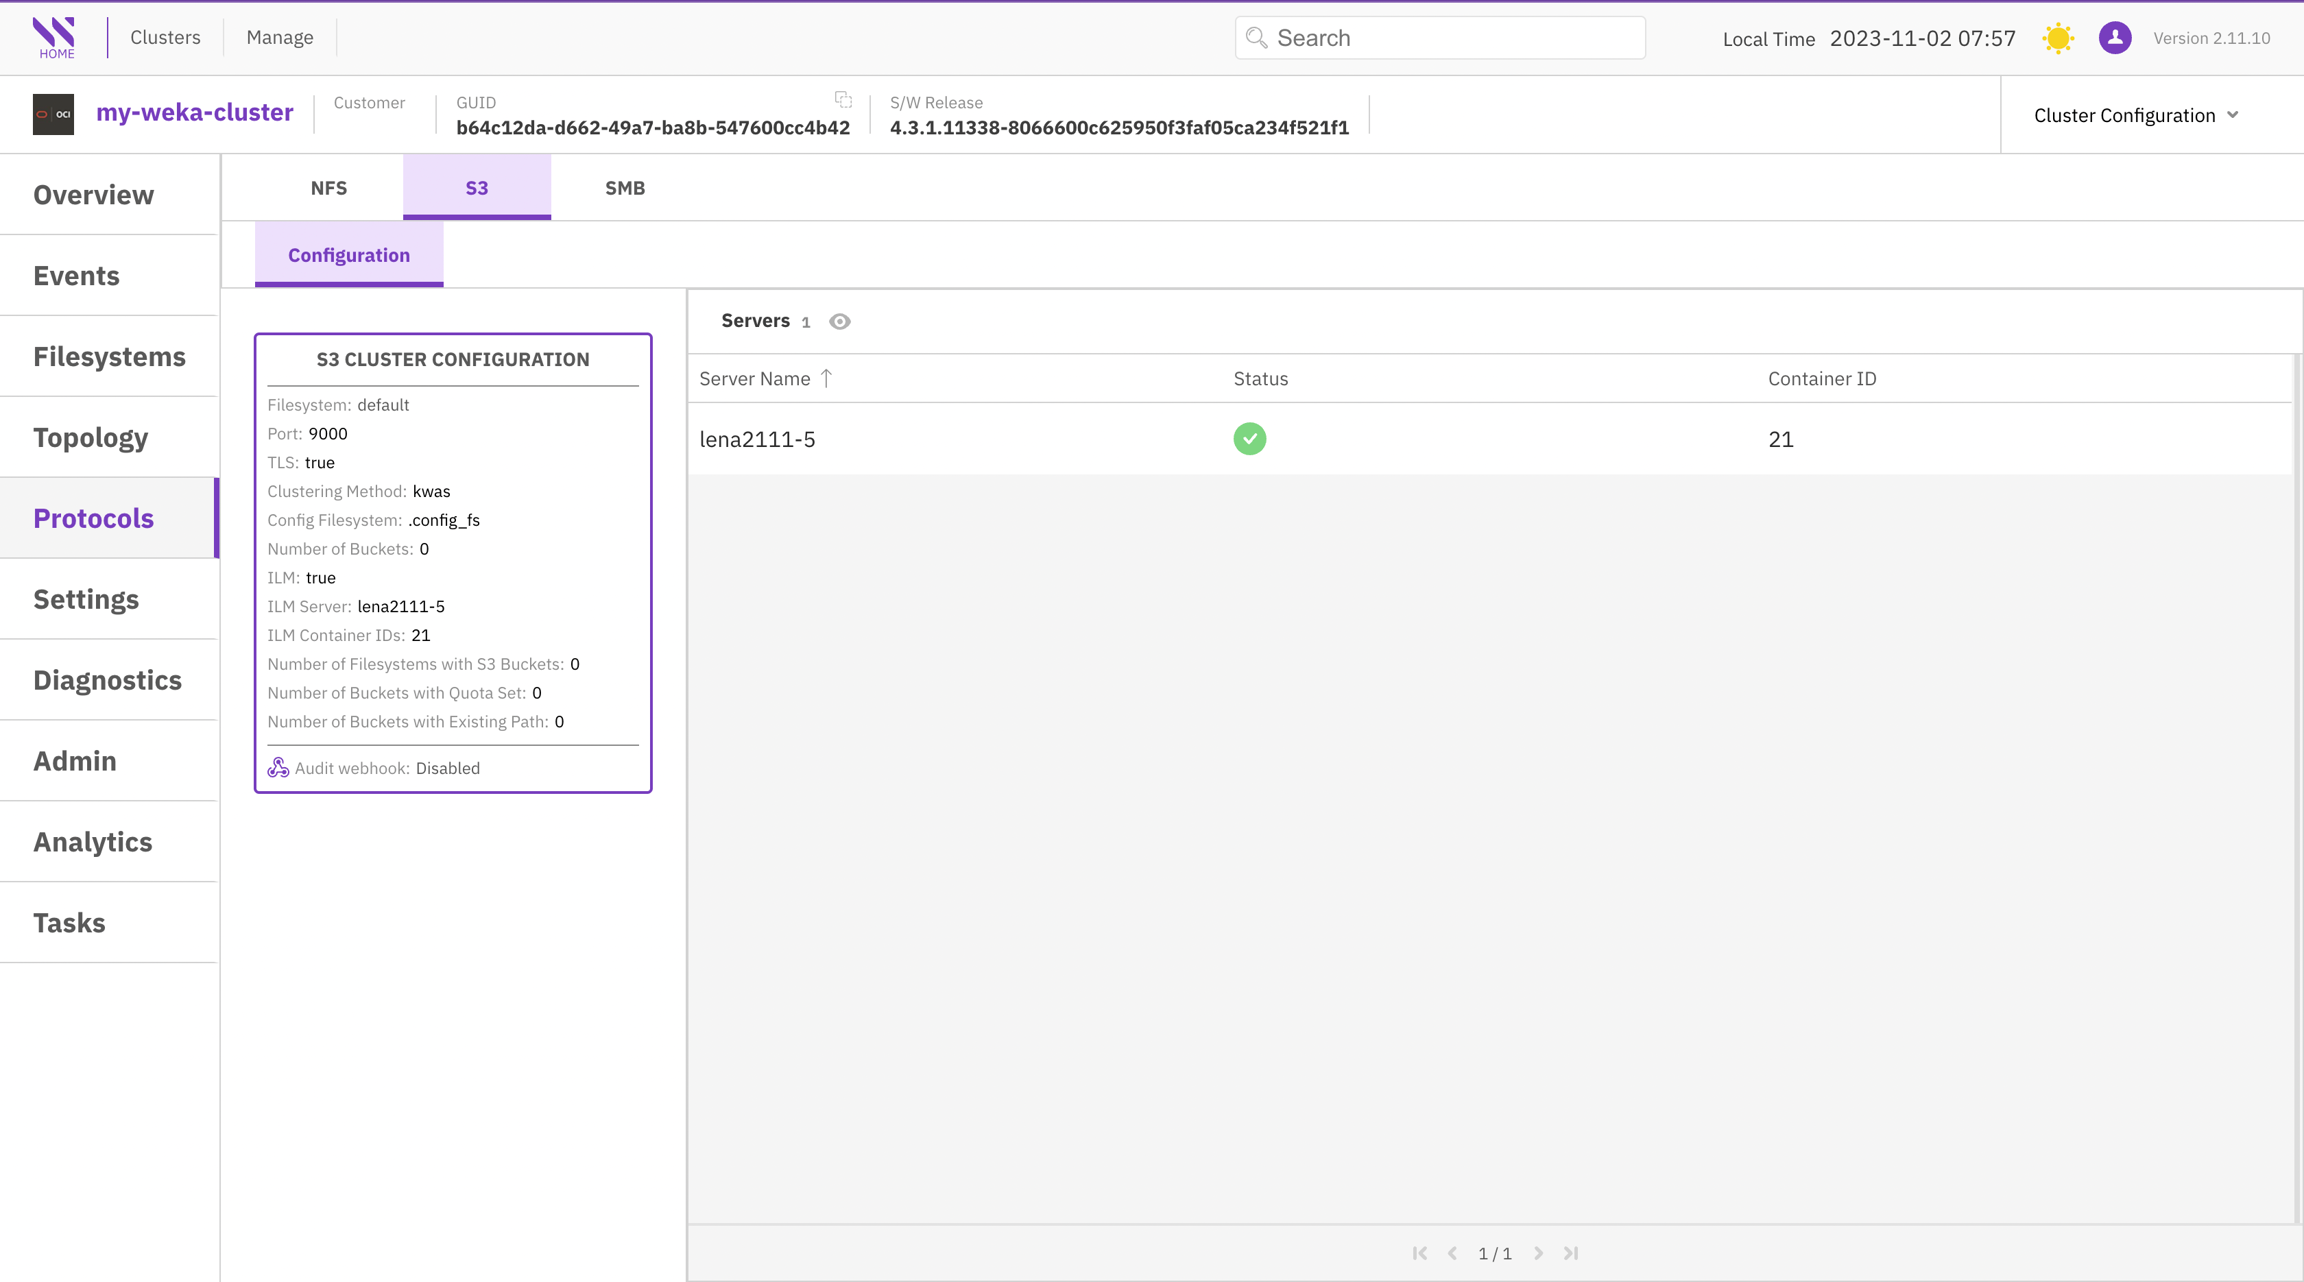Switch to the SMB tab

pos(624,188)
